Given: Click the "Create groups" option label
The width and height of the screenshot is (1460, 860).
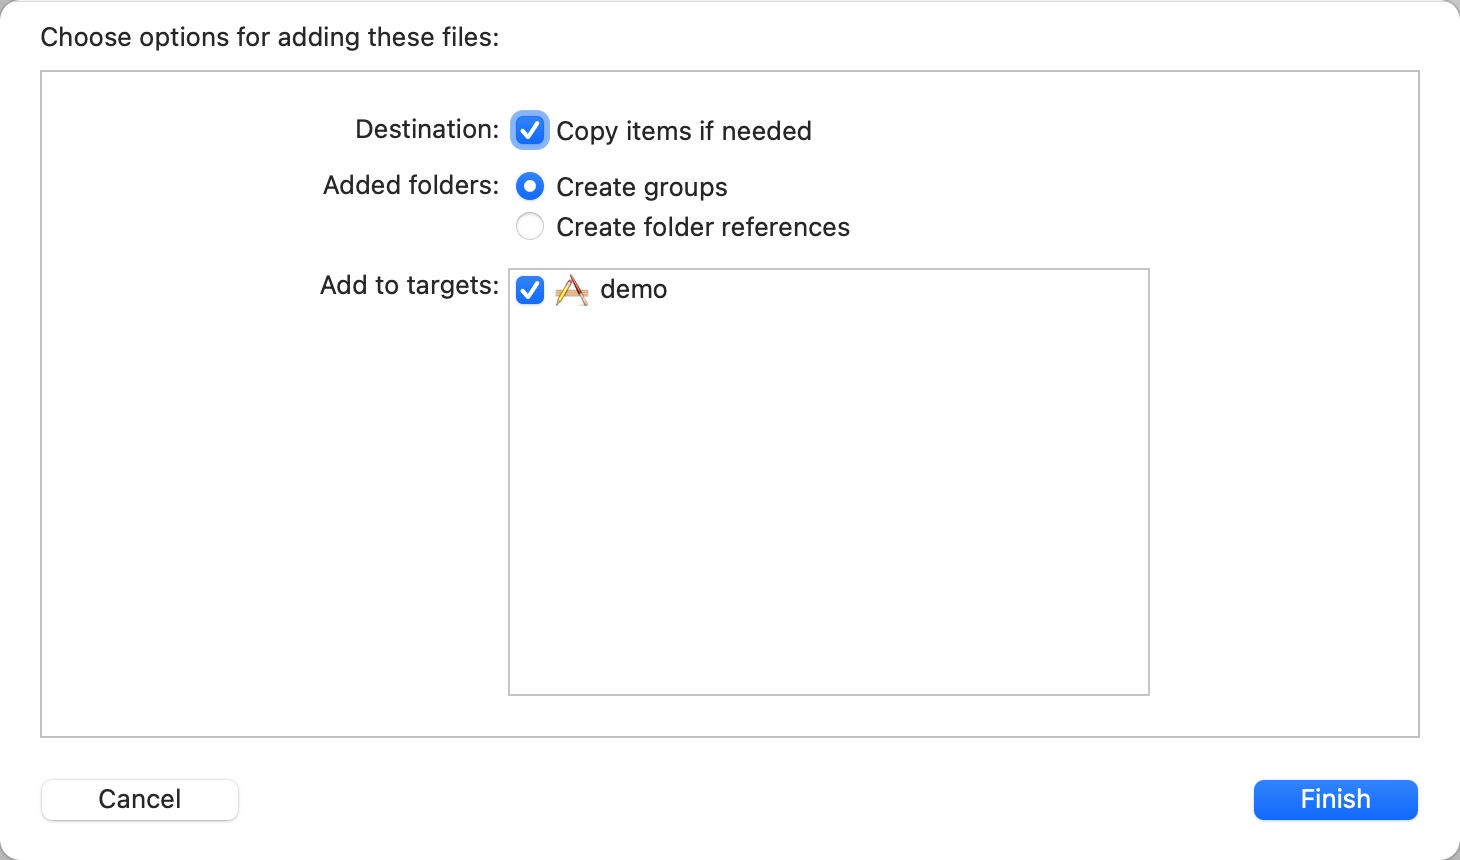Looking at the screenshot, I should (642, 187).
